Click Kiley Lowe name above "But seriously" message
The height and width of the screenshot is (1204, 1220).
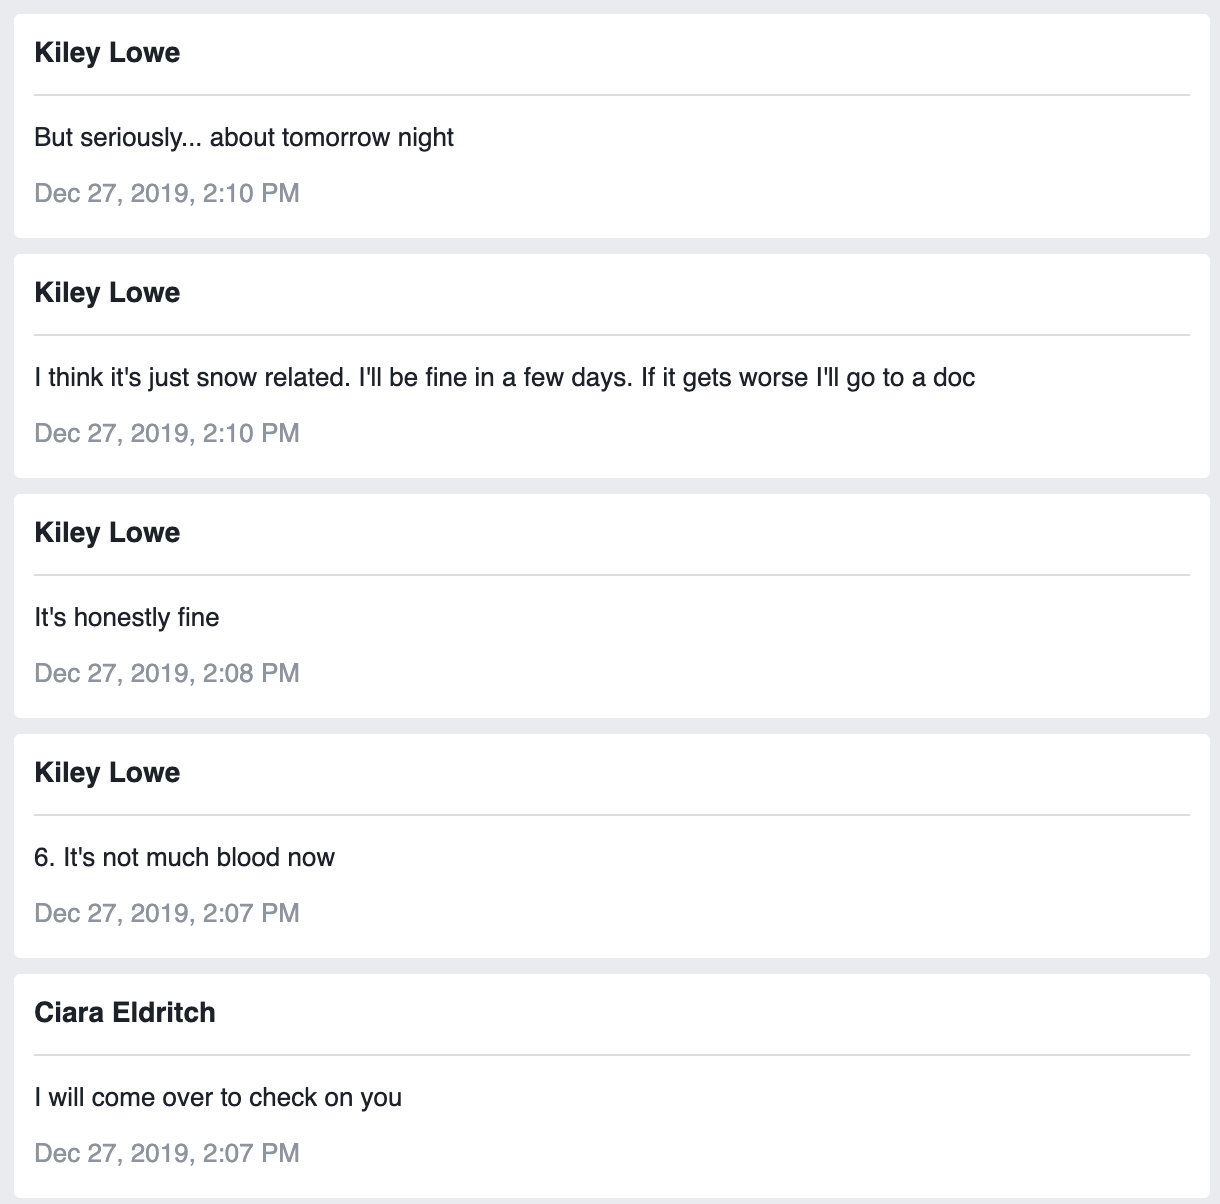(107, 53)
